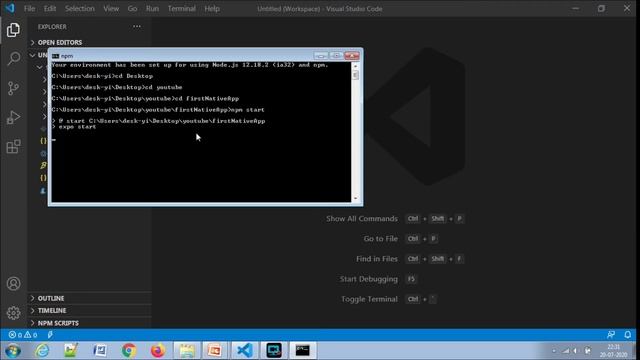Screen dimensions: 640x360
Task: Open the Search view in the activity bar
Action: tap(13, 59)
